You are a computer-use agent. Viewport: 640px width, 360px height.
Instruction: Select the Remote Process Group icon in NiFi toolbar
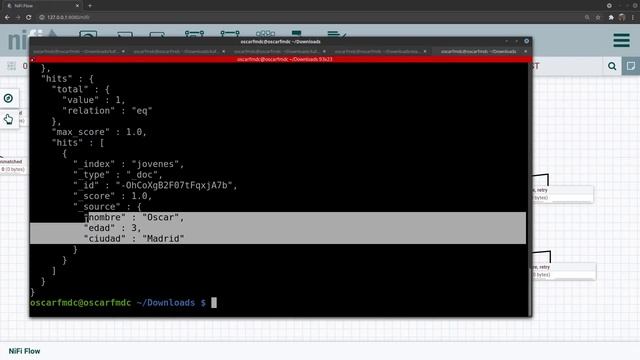[230, 33]
